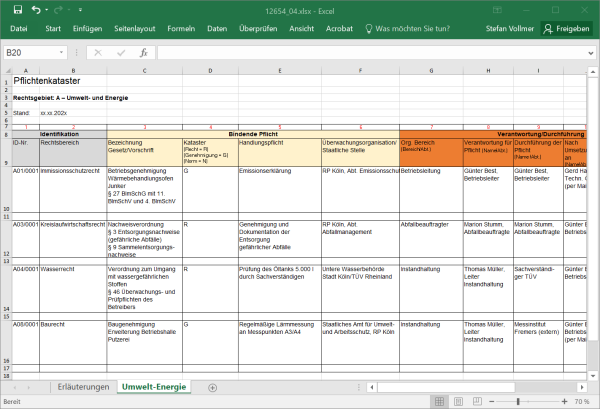Switch to Normal view in status bar
The image size is (600, 409).
point(441,402)
